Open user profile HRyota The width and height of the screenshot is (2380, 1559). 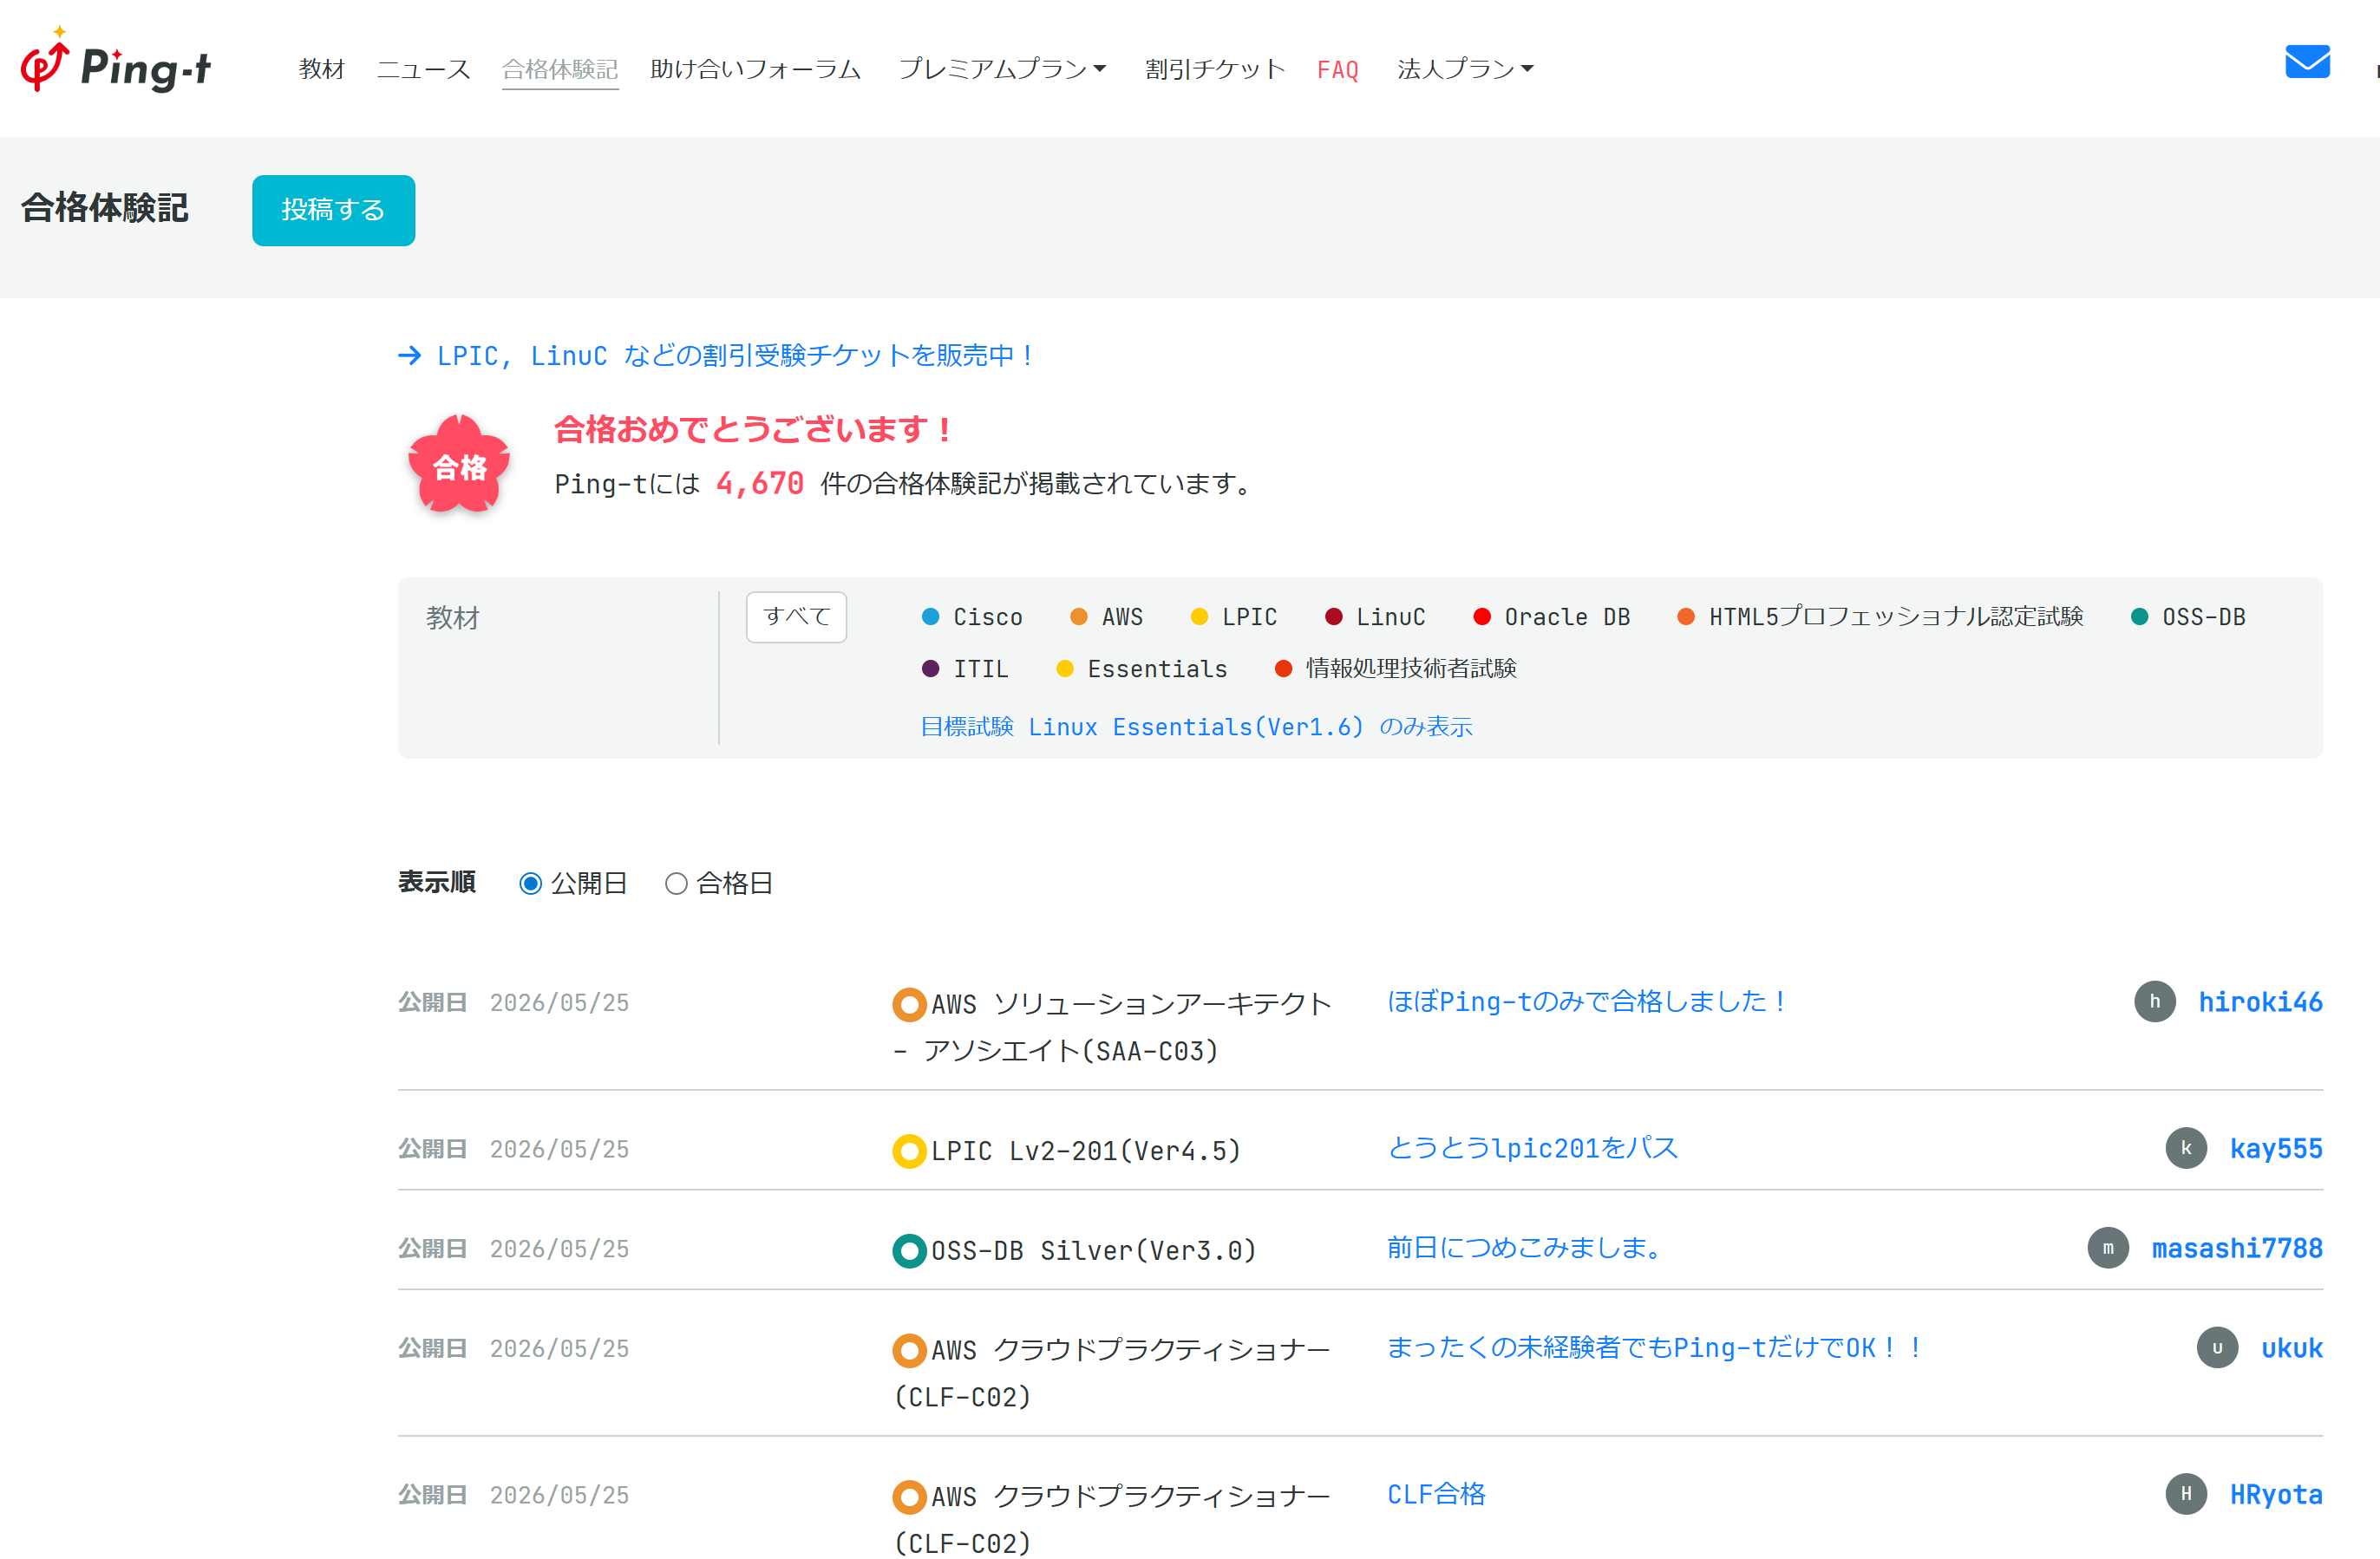[x=2276, y=1495]
